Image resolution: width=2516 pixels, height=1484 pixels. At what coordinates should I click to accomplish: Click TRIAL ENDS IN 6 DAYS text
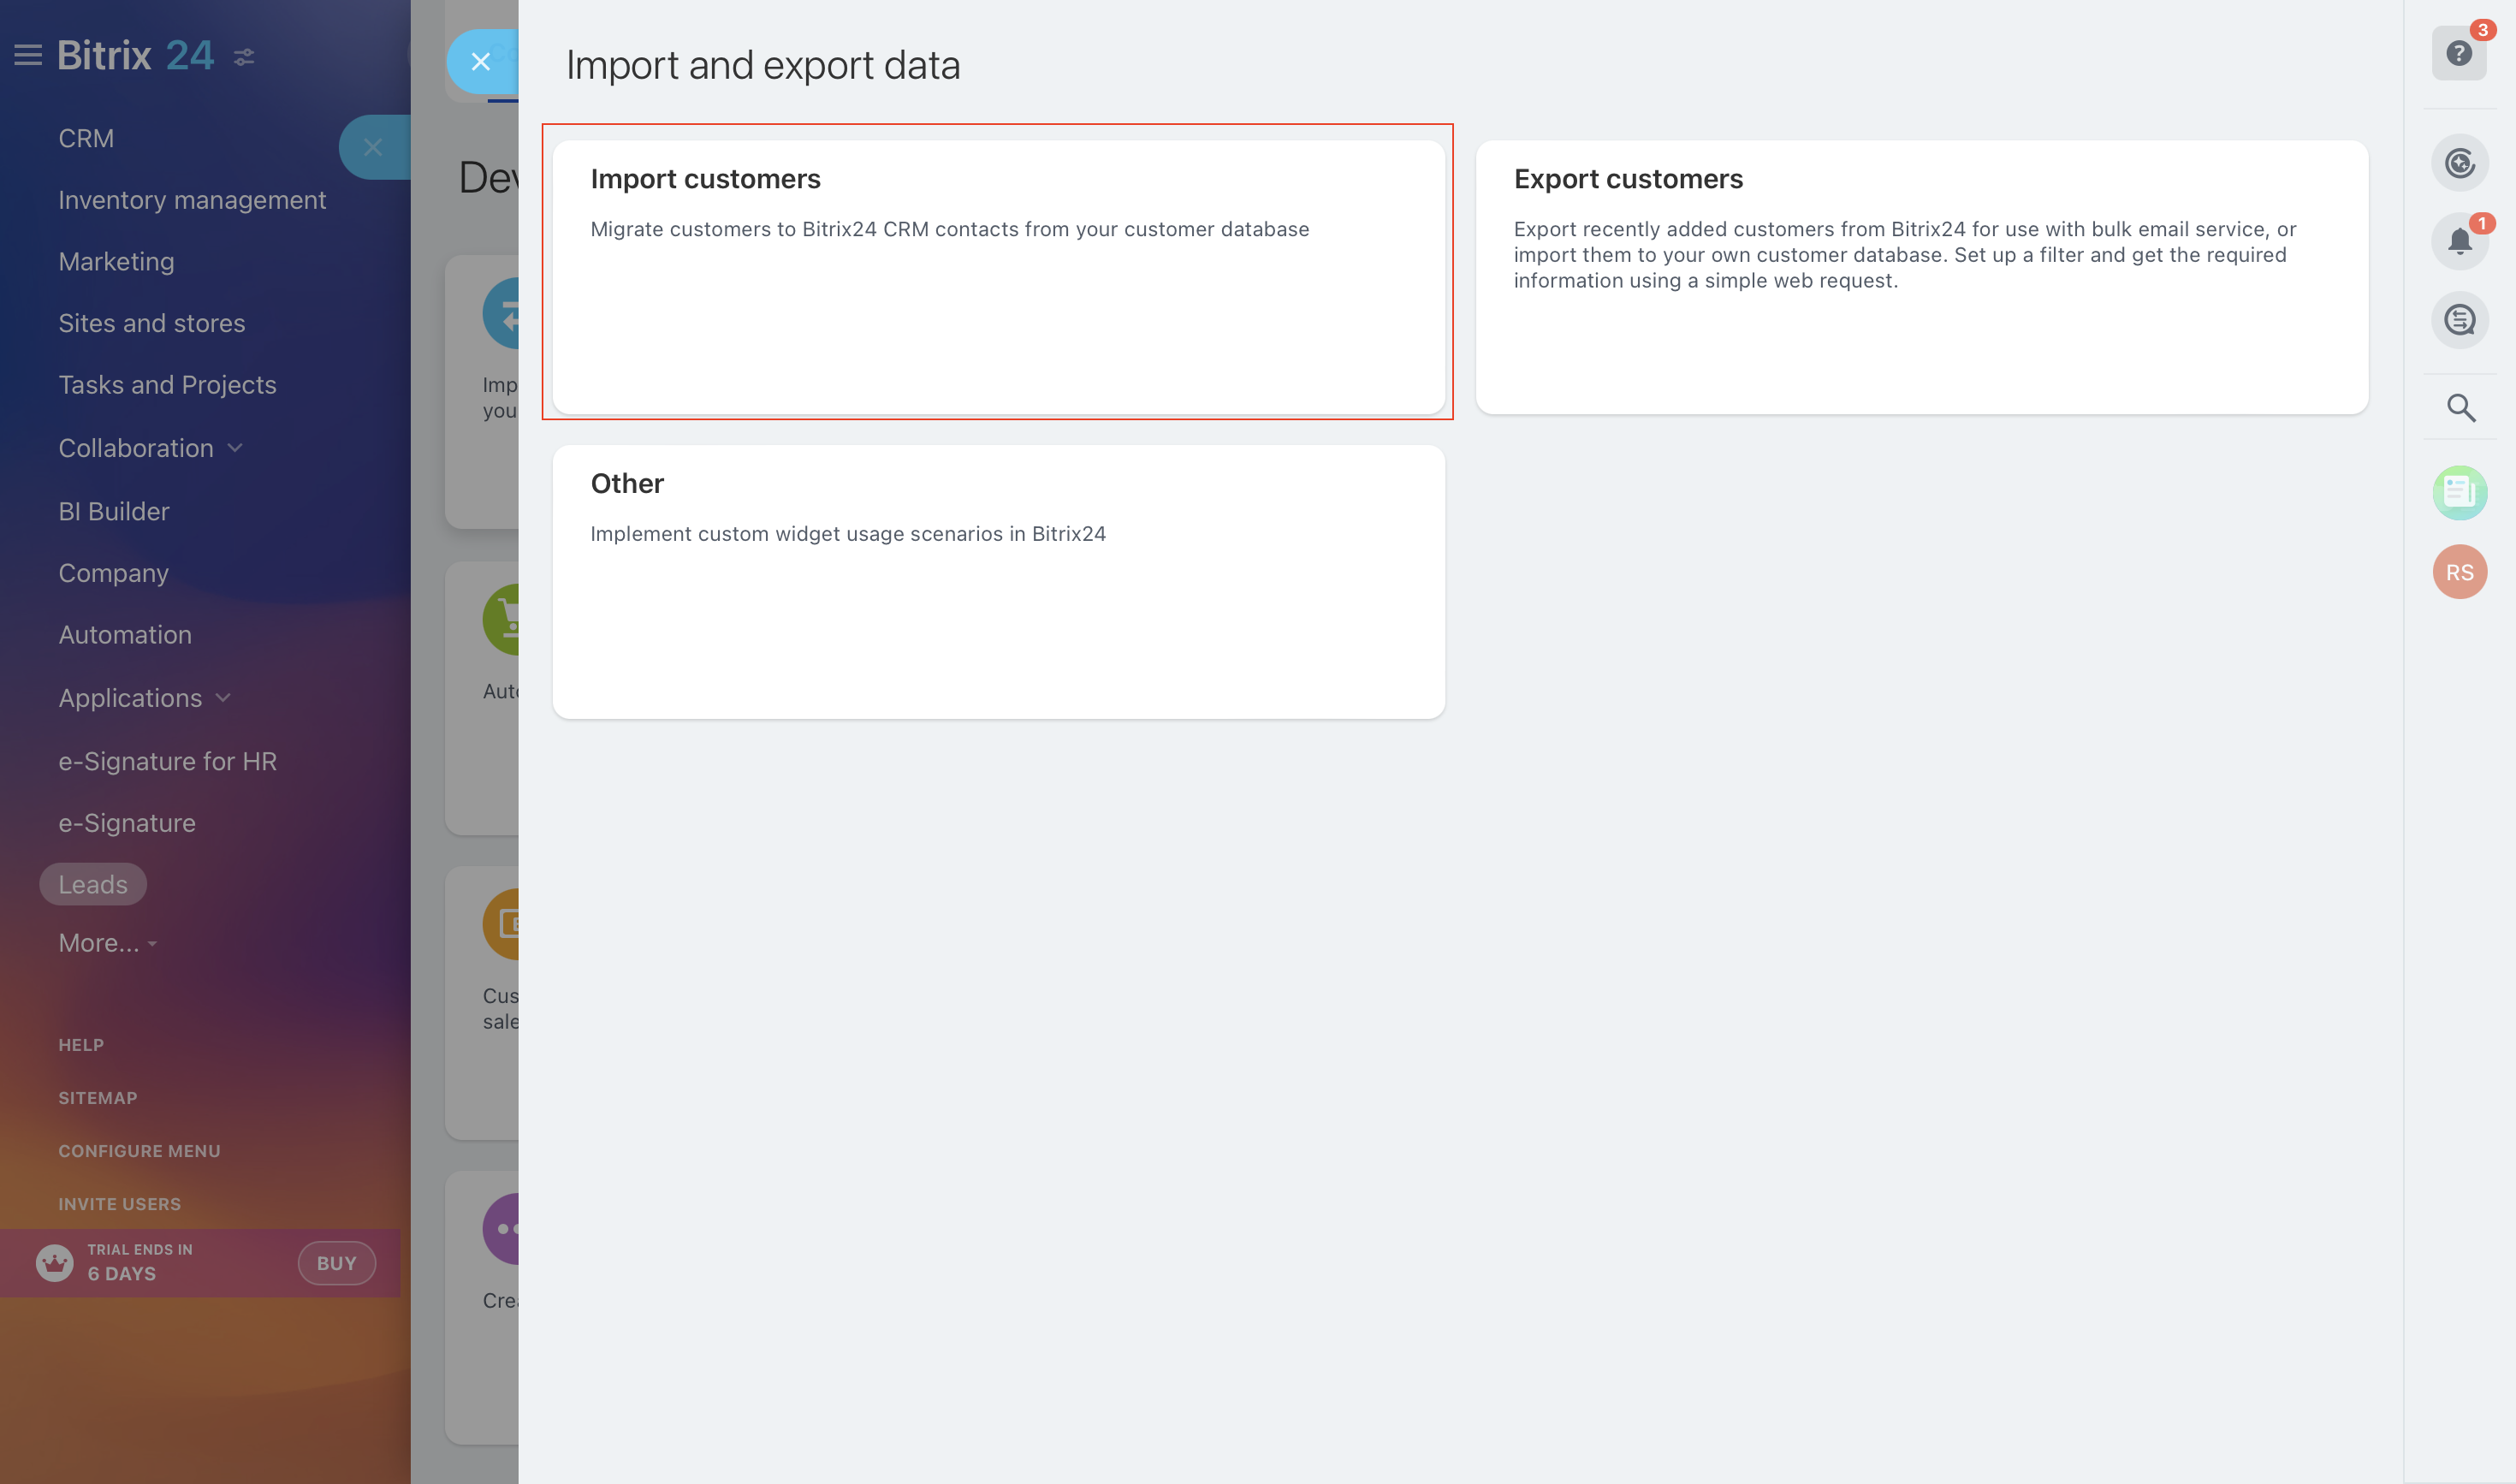click(140, 1262)
